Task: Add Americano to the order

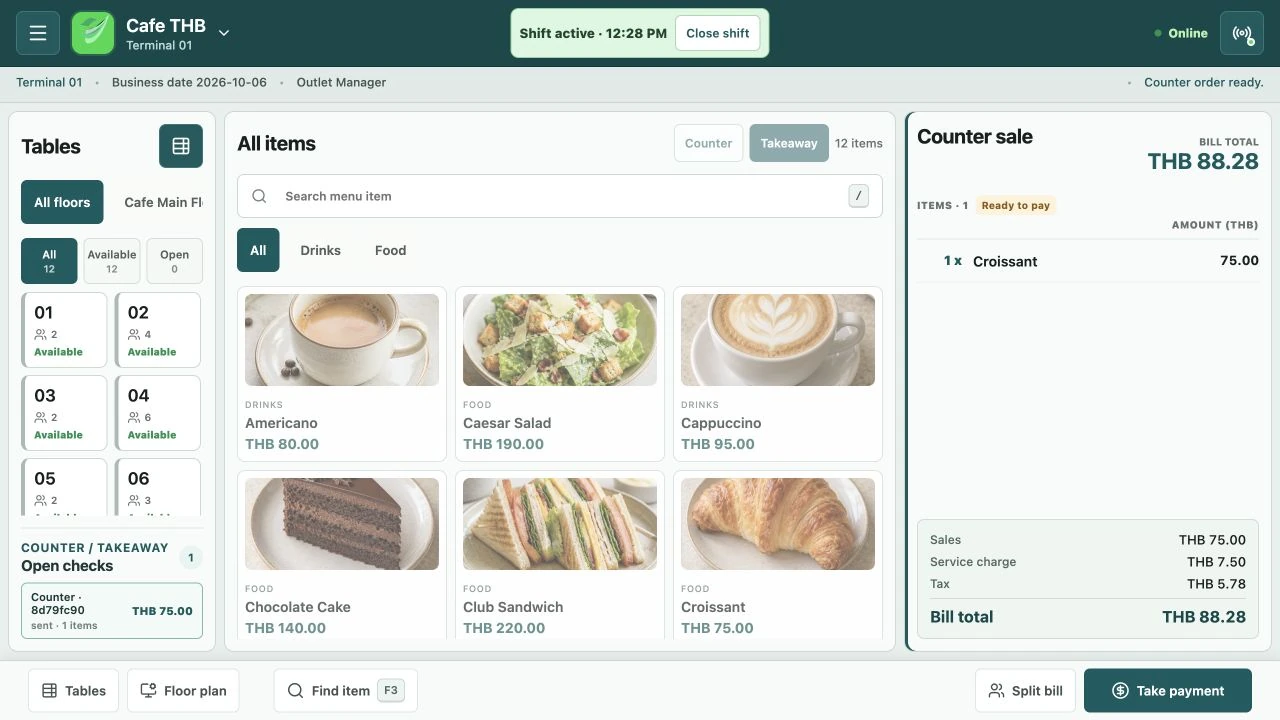Action: (342, 374)
